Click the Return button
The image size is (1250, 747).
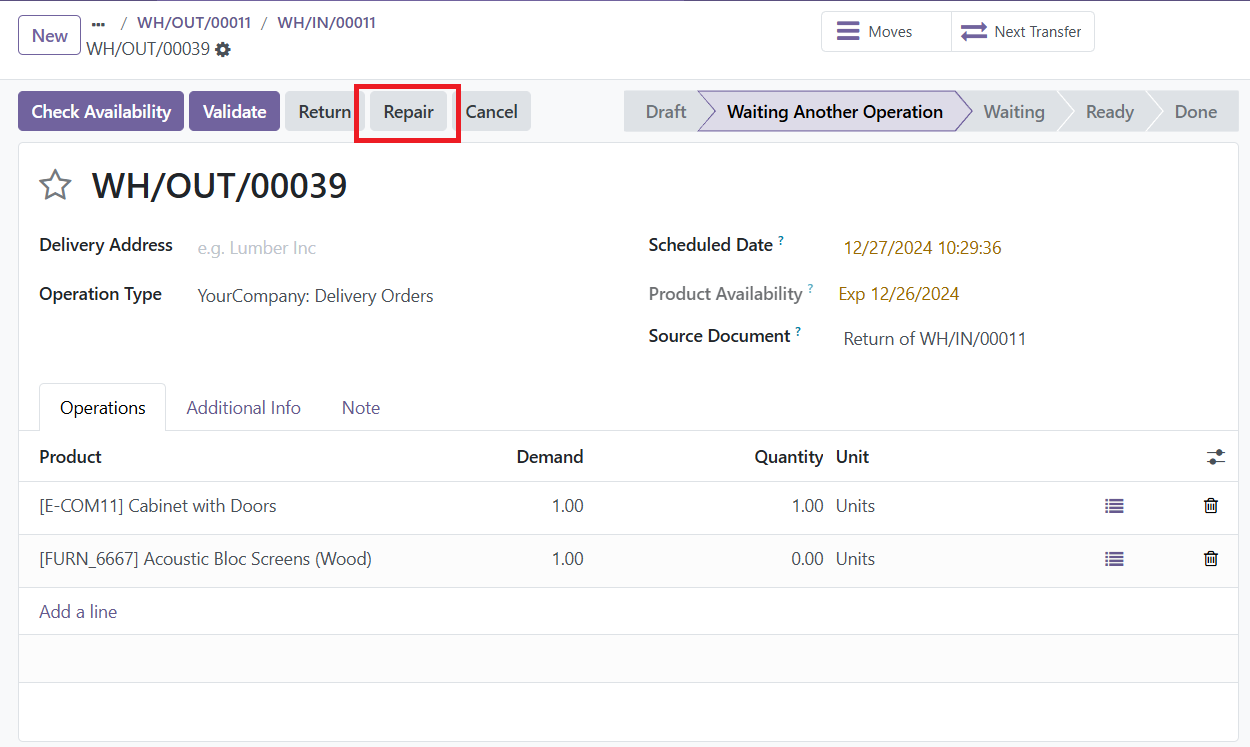point(325,112)
